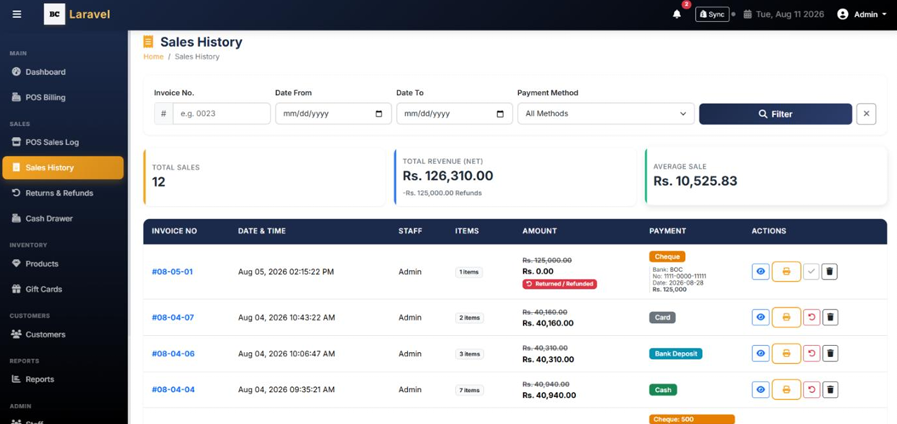Click the Amount column header
This screenshot has height=424, width=897.
pyautogui.click(x=539, y=231)
